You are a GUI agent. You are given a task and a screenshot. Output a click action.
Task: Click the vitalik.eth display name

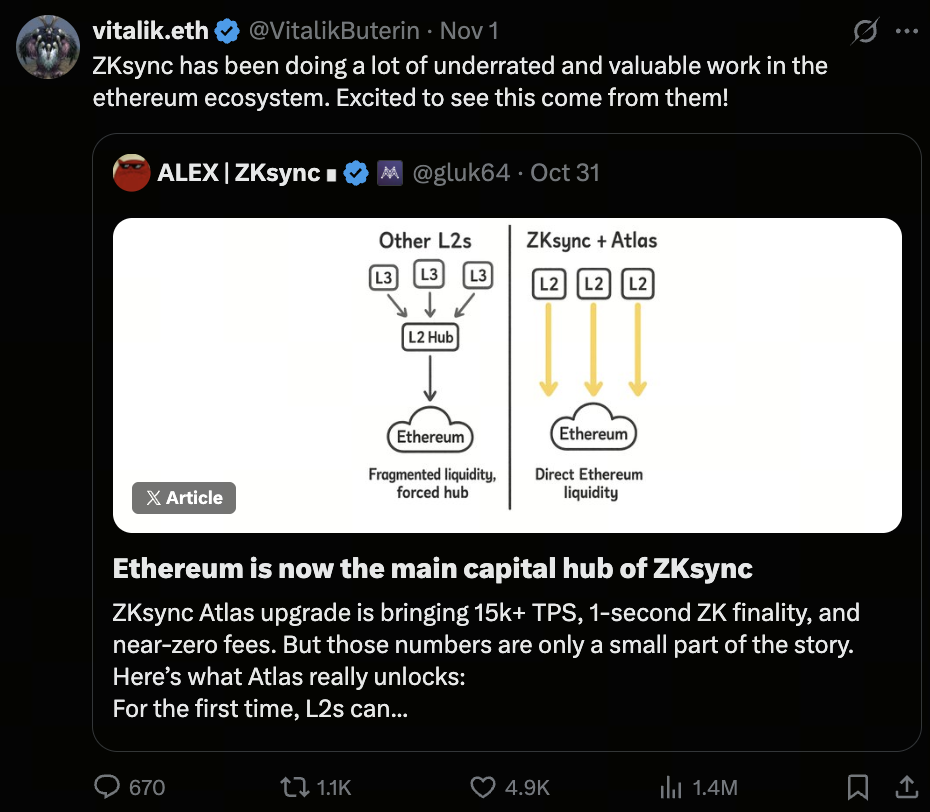click(150, 31)
